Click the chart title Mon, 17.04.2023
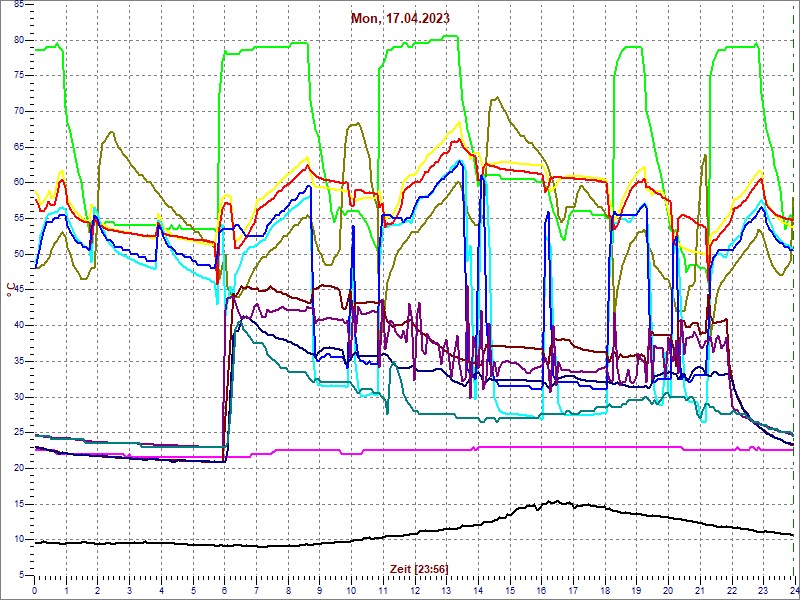 point(400,18)
